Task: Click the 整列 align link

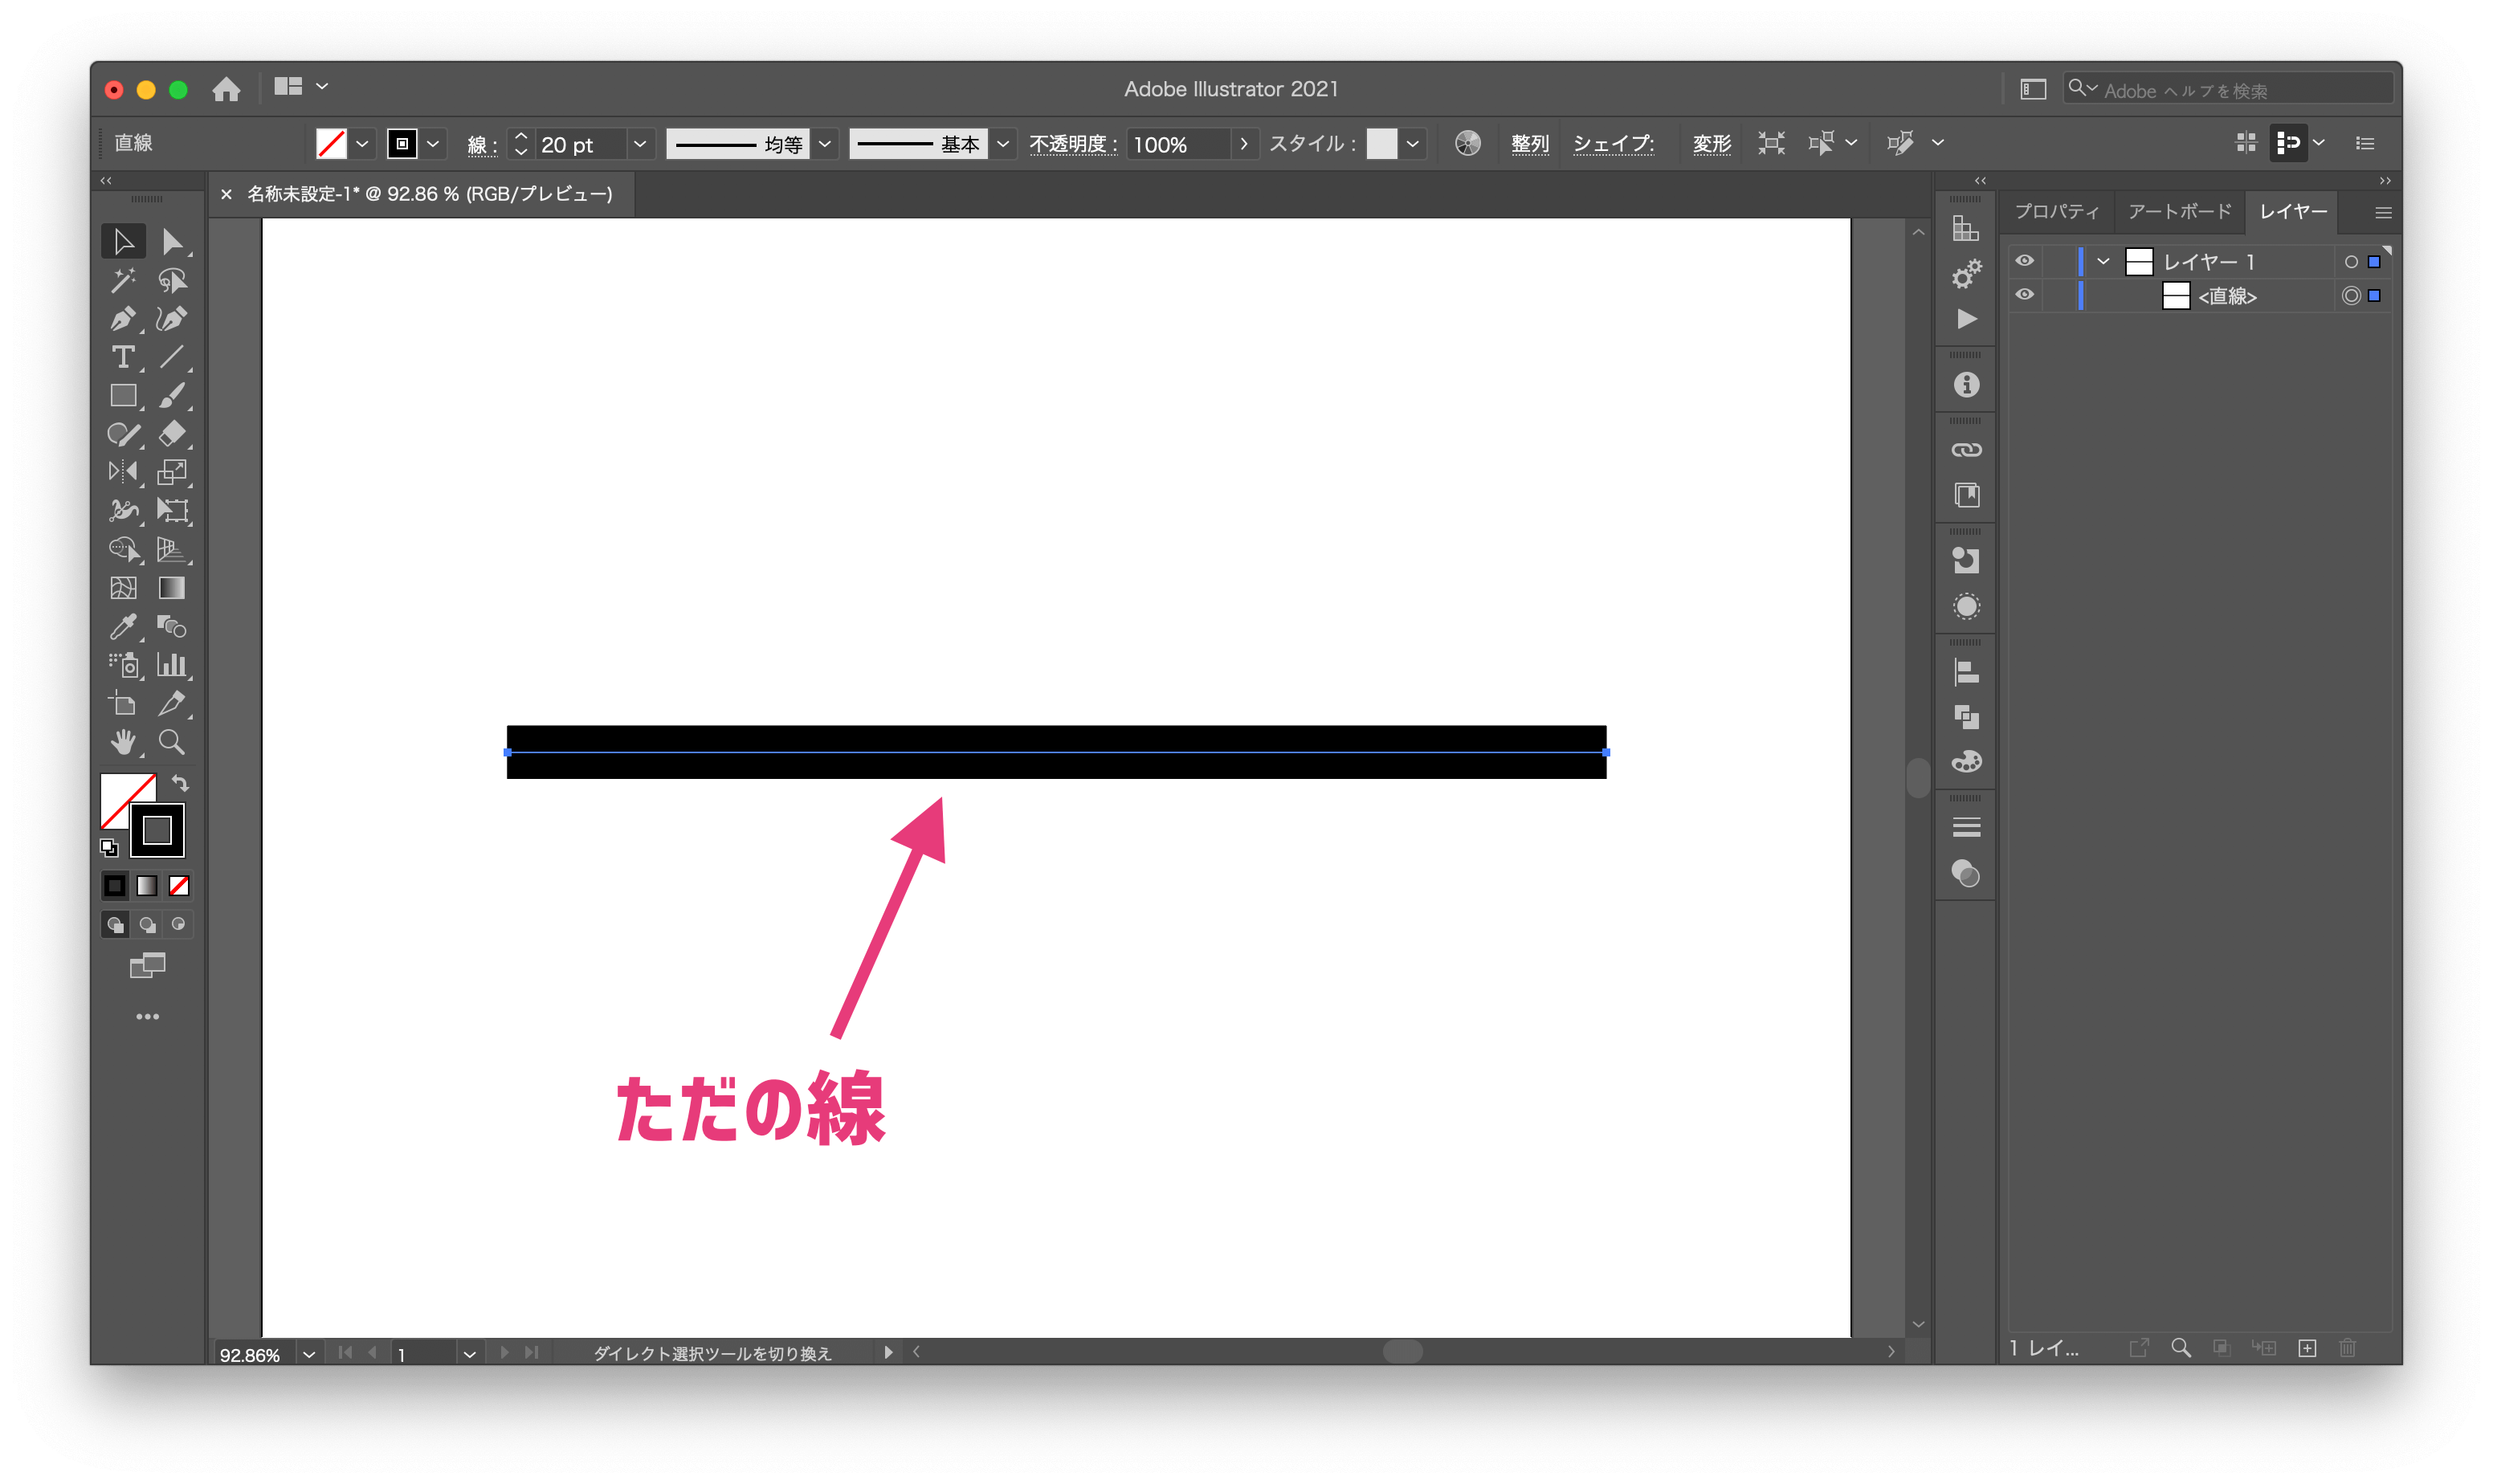Action: point(1530,144)
